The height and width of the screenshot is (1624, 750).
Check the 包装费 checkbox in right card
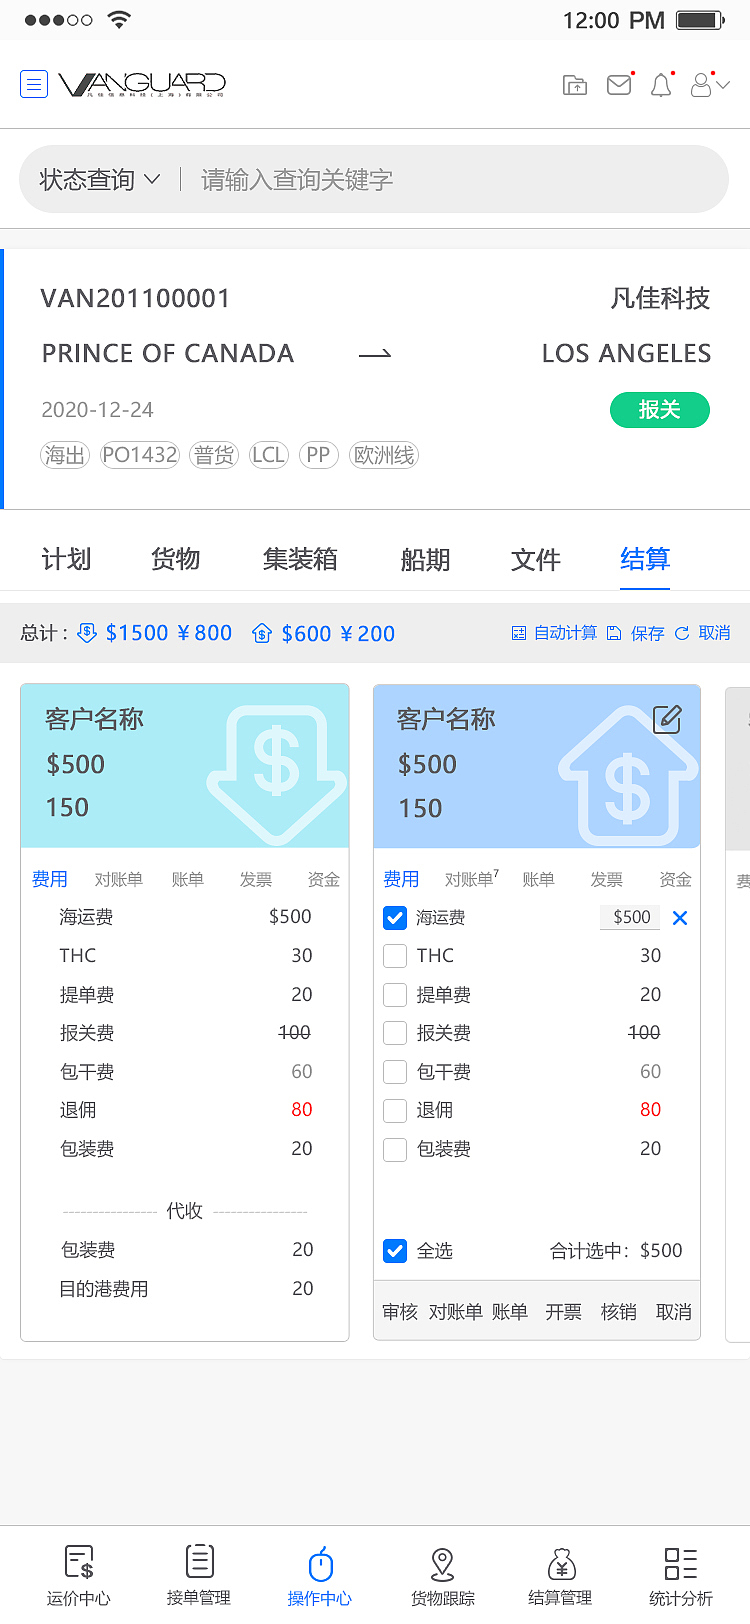tap(395, 1149)
